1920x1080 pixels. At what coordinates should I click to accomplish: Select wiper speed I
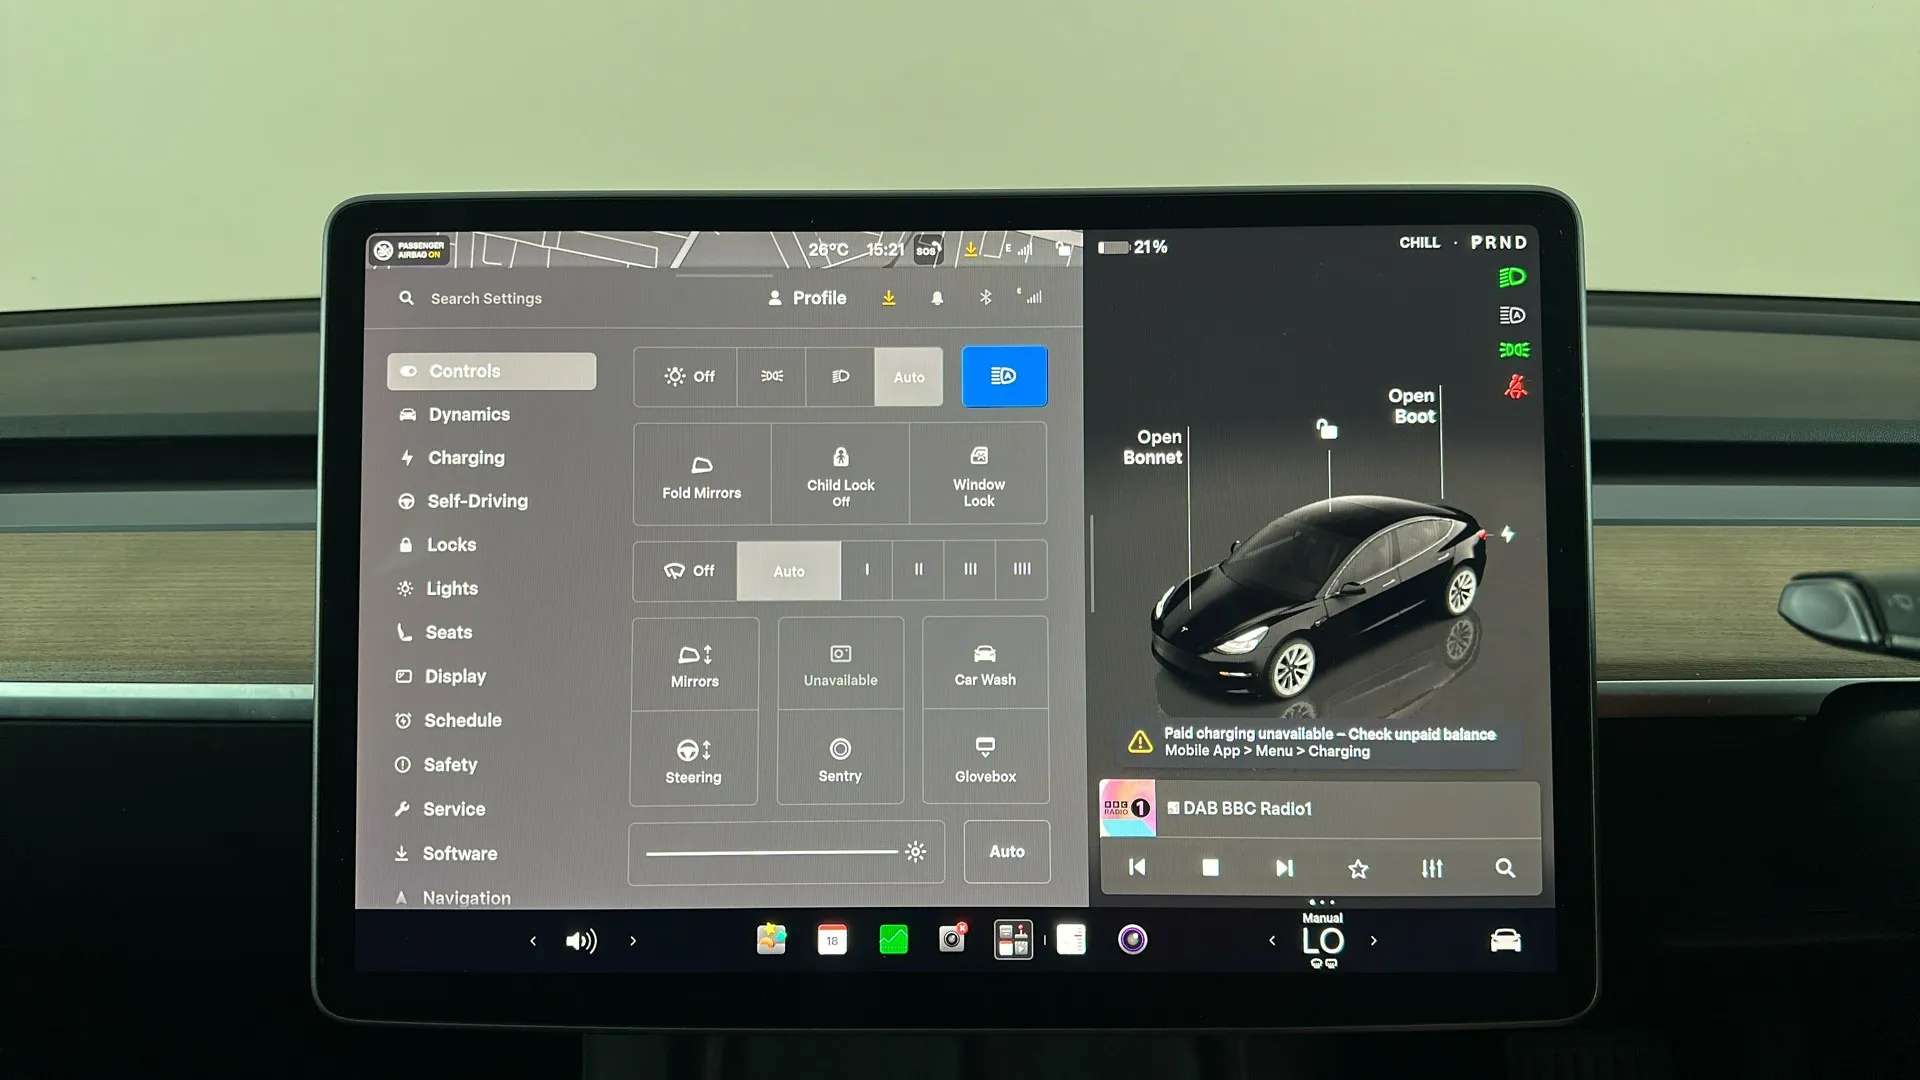867,570
